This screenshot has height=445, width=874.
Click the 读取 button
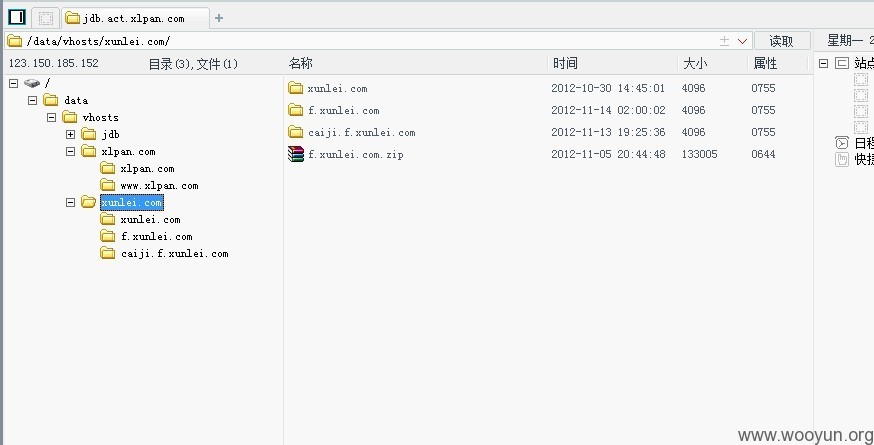coord(781,41)
